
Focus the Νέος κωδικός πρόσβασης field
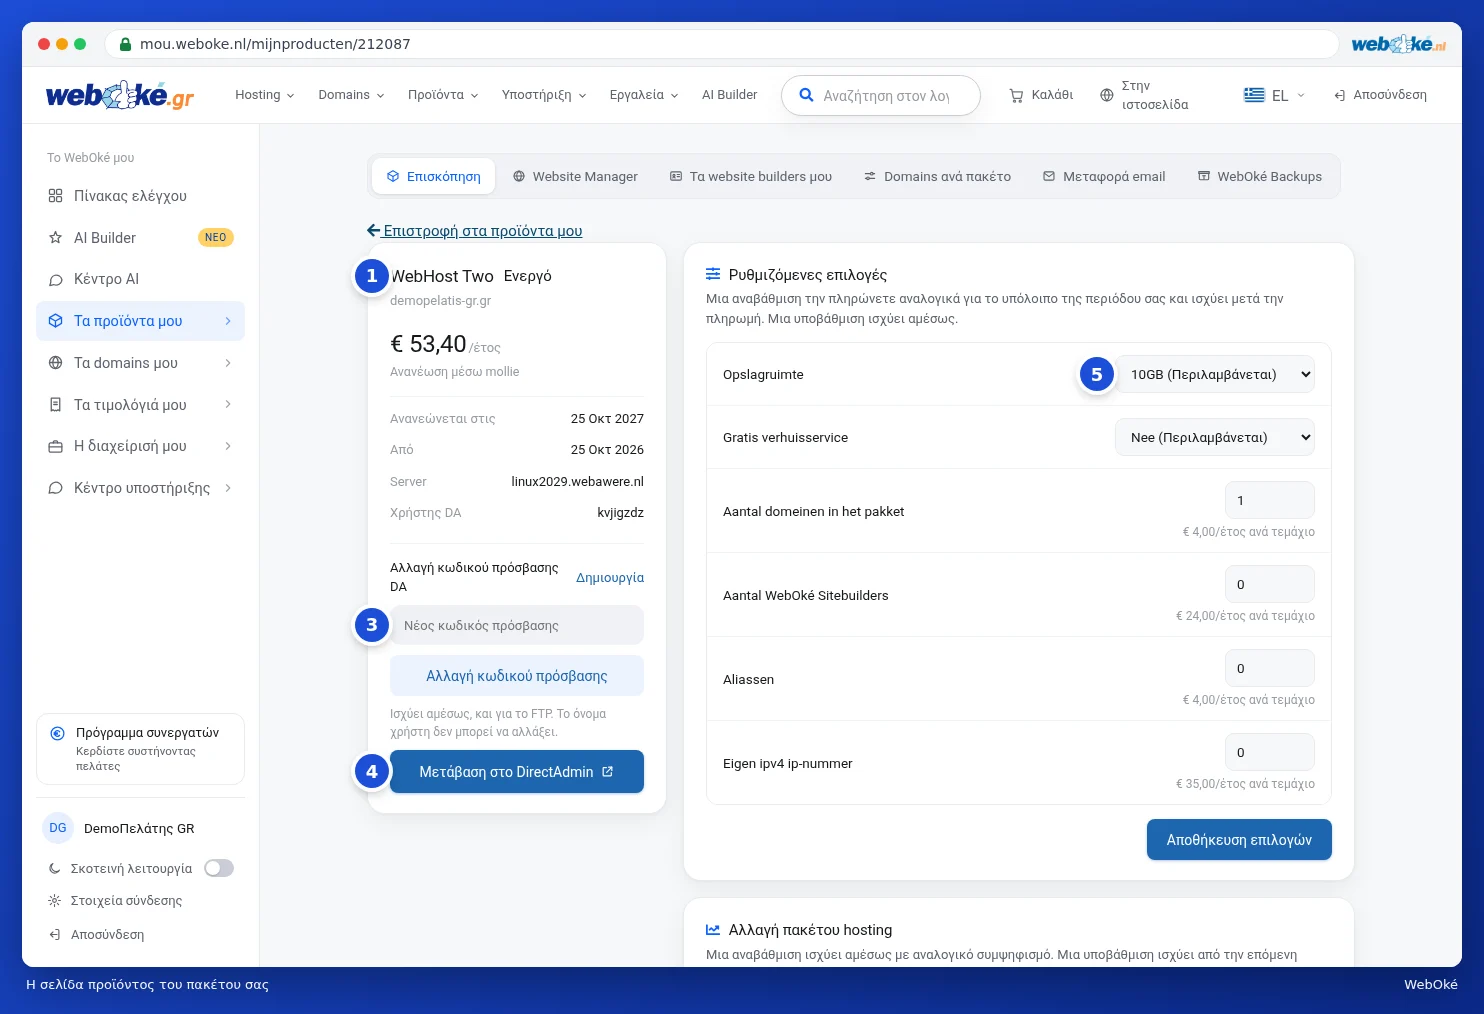click(x=517, y=625)
